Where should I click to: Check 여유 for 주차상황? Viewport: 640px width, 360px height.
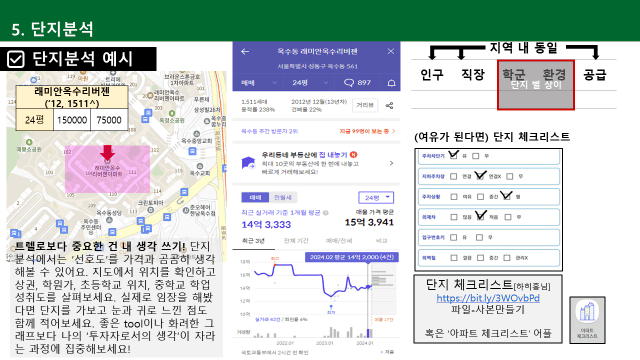click(x=454, y=197)
